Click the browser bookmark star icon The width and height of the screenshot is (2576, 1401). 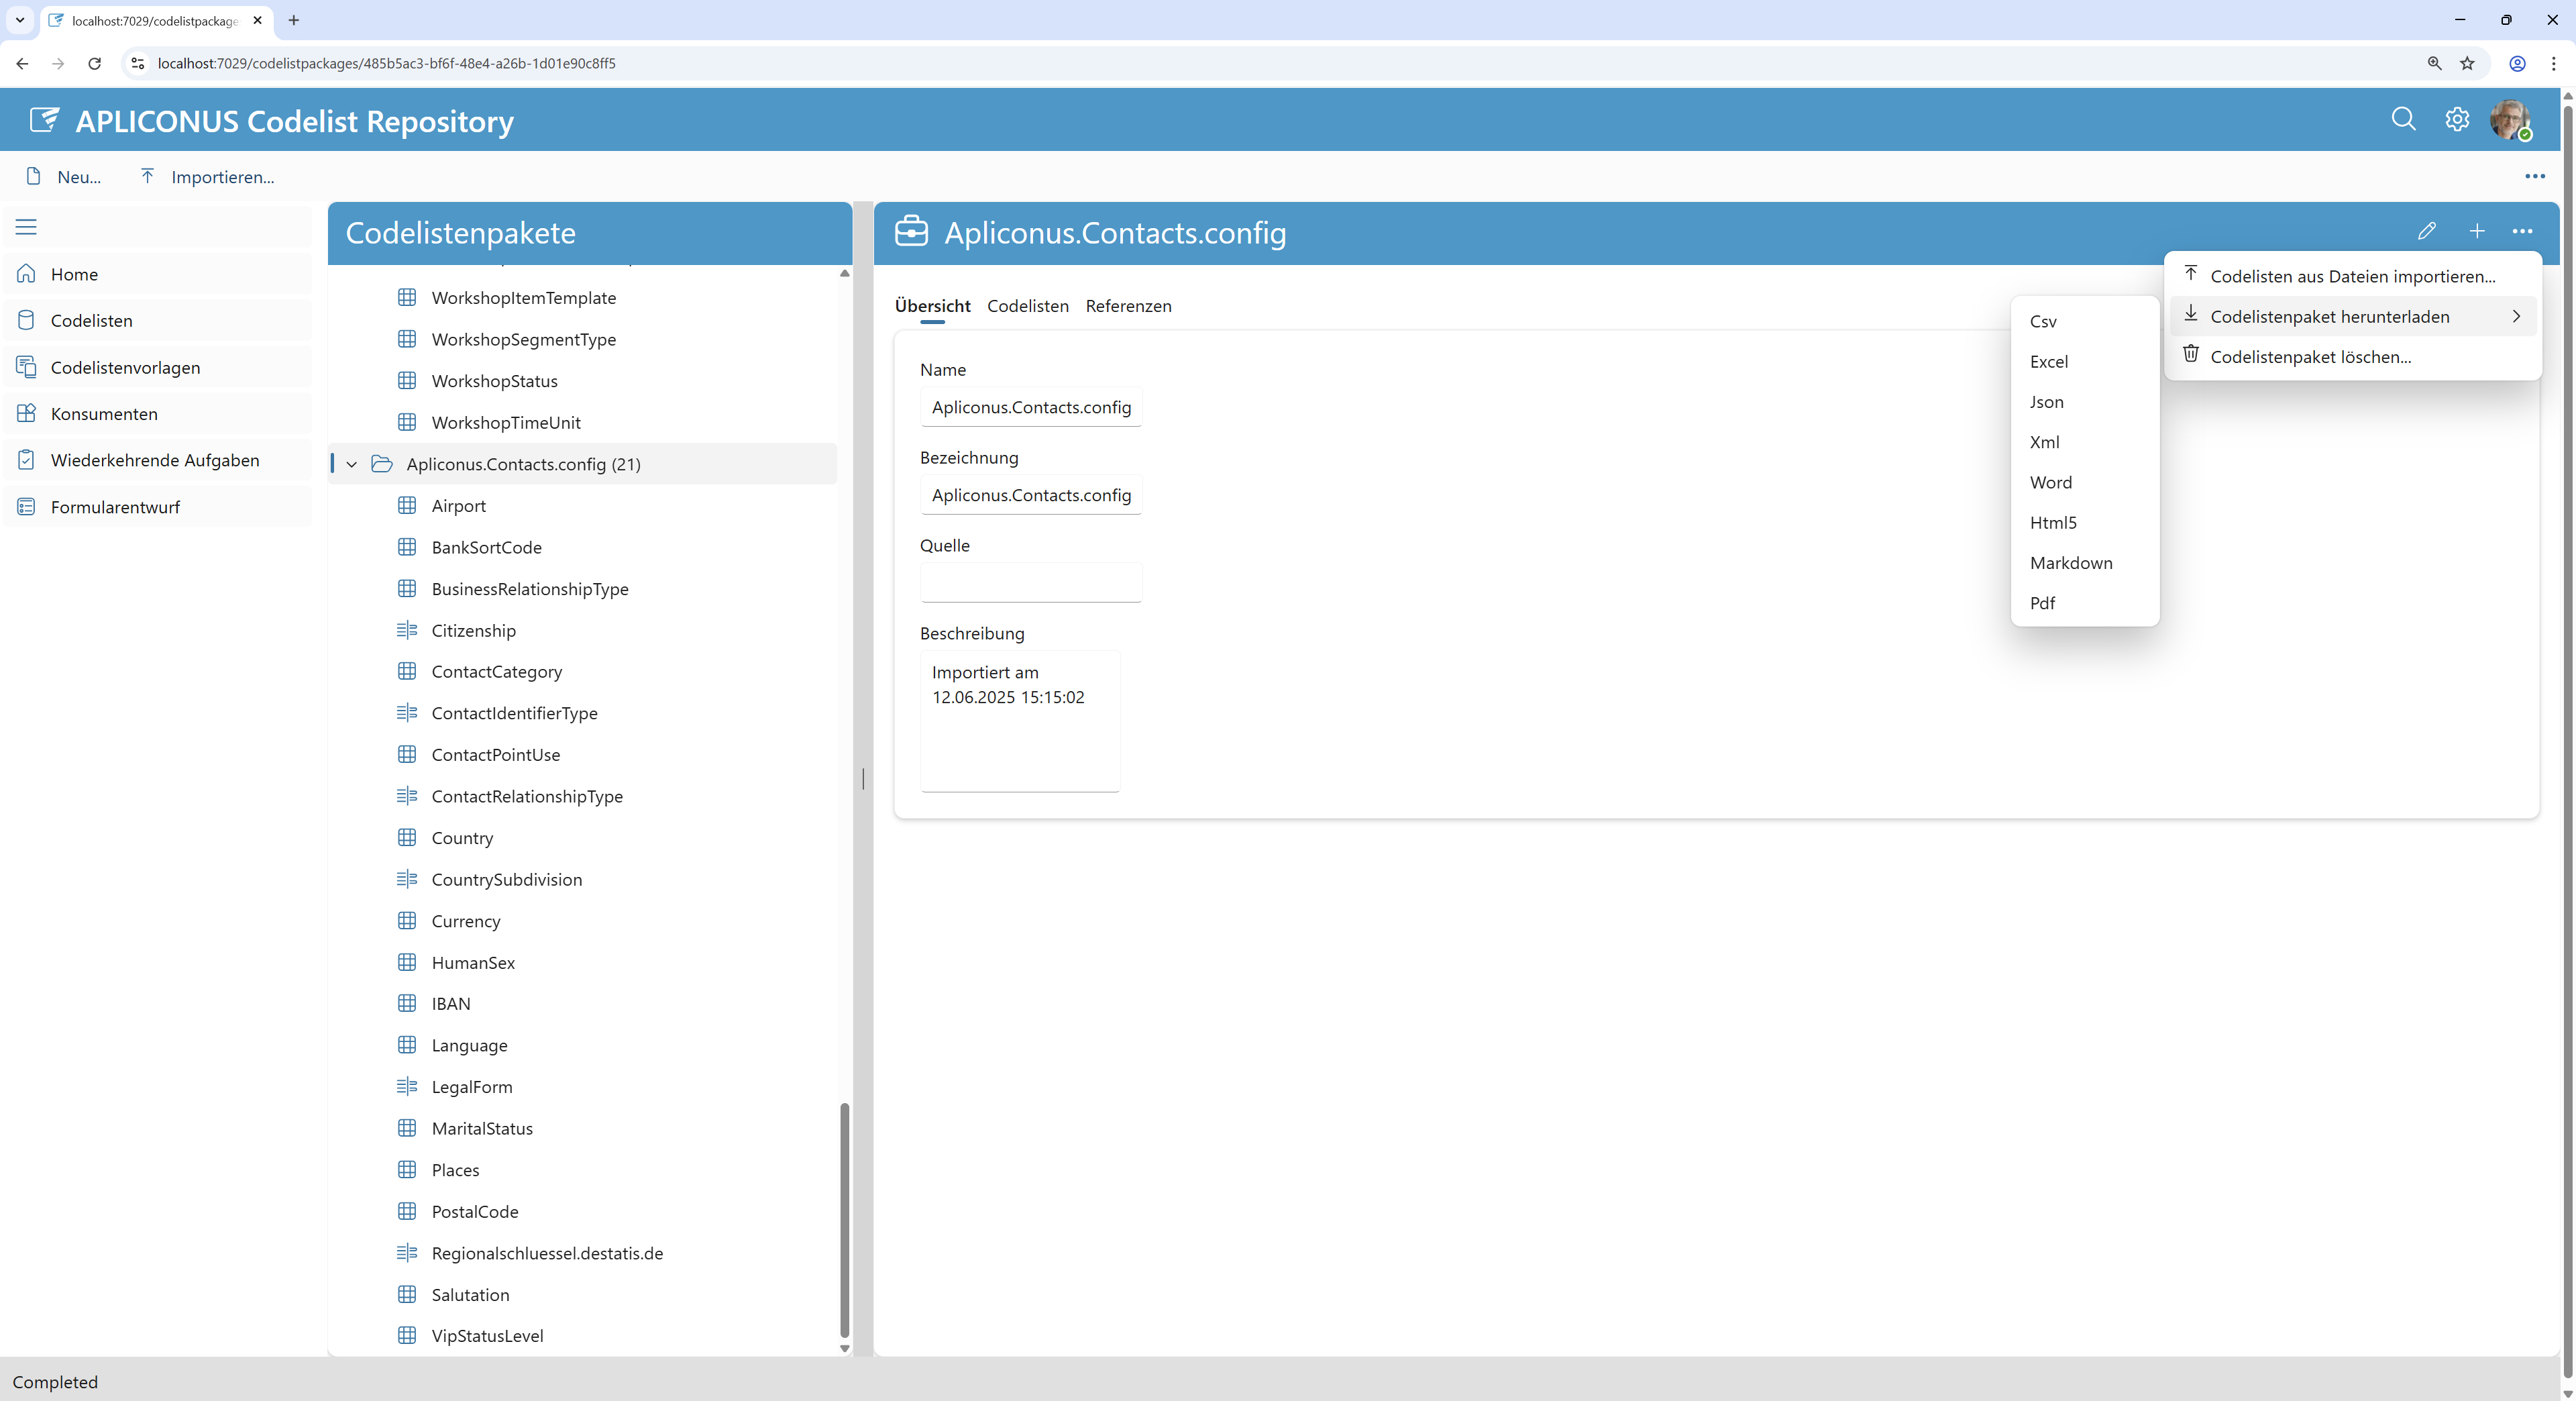(x=2468, y=63)
